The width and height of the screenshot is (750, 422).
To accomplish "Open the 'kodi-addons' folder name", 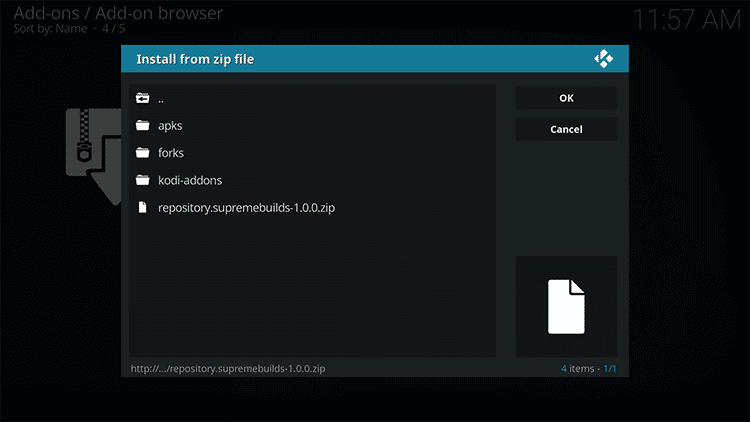I will (x=190, y=180).
